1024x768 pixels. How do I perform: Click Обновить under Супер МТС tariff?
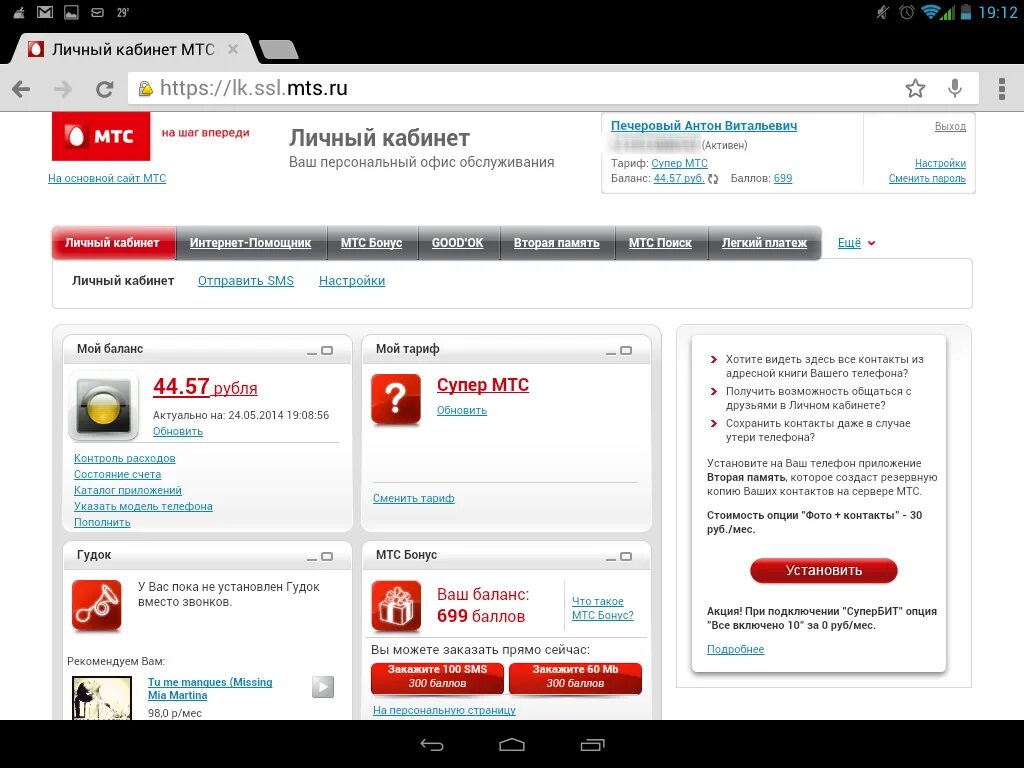(462, 410)
